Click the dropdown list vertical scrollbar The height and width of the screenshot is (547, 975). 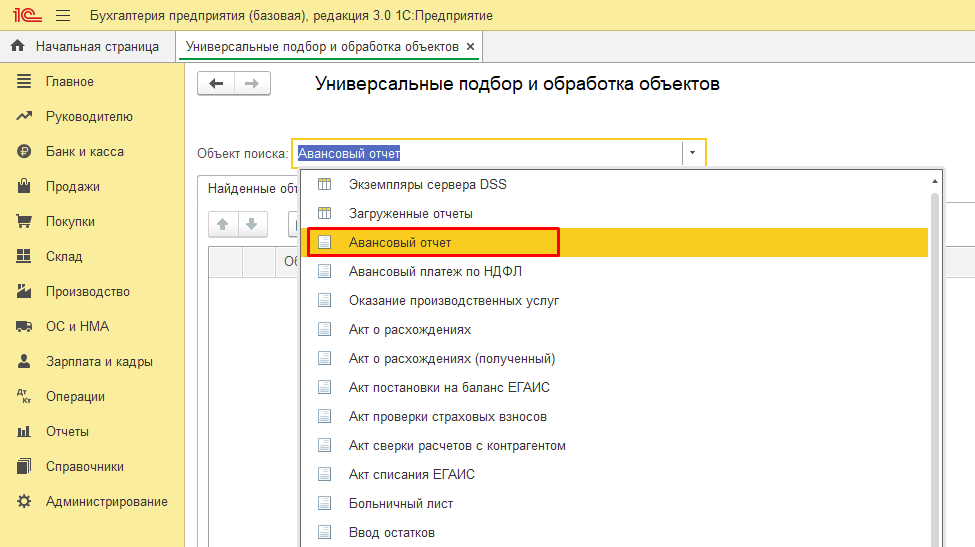[935, 360]
